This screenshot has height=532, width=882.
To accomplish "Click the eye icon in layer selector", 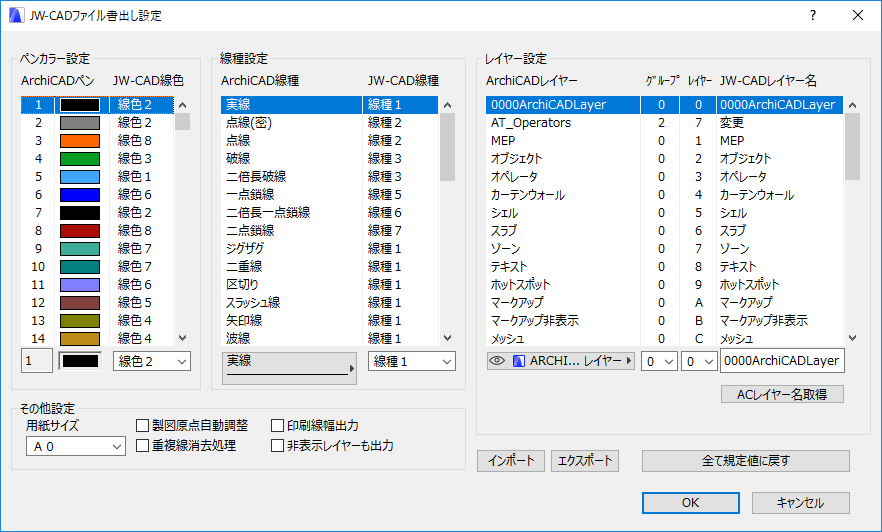I will 497,360.
